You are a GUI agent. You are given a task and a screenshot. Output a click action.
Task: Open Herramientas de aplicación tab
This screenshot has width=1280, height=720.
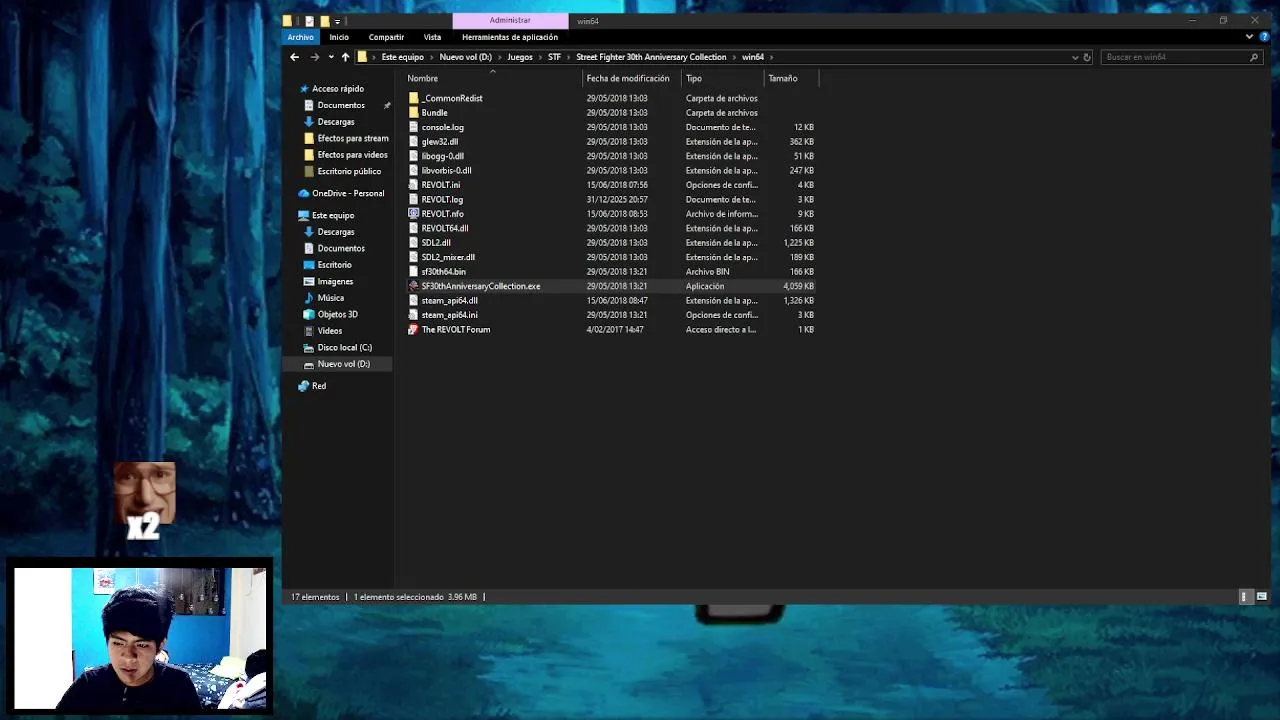coord(510,37)
